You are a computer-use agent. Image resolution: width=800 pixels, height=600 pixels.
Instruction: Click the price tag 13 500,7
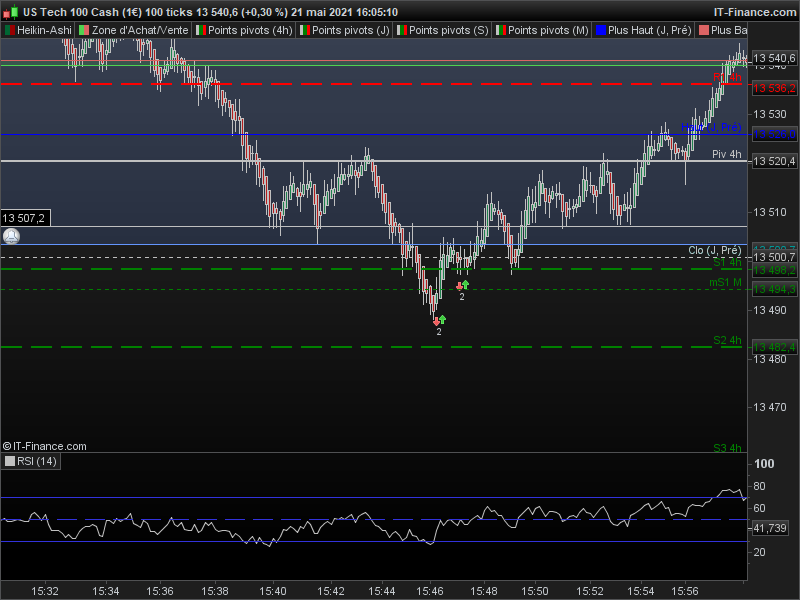774,257
